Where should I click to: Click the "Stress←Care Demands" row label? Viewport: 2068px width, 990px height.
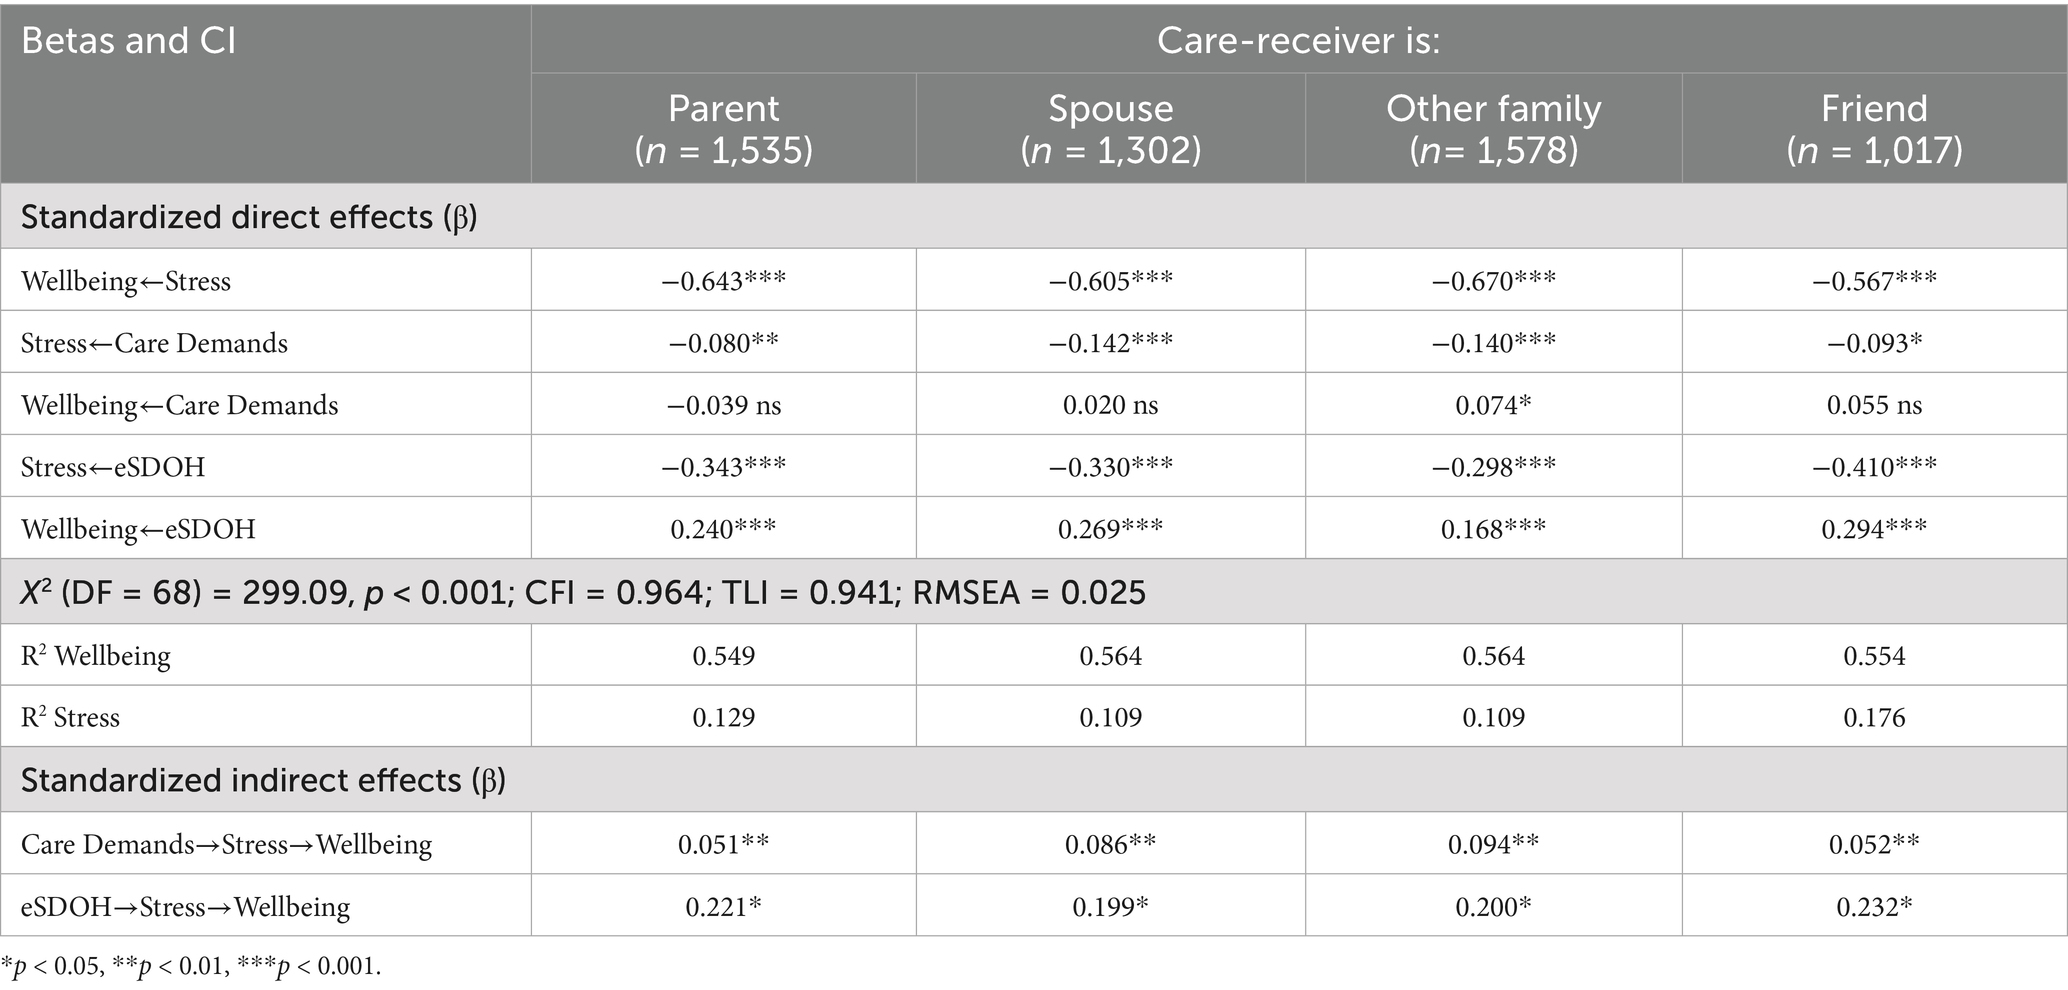[x=154, y=343]
